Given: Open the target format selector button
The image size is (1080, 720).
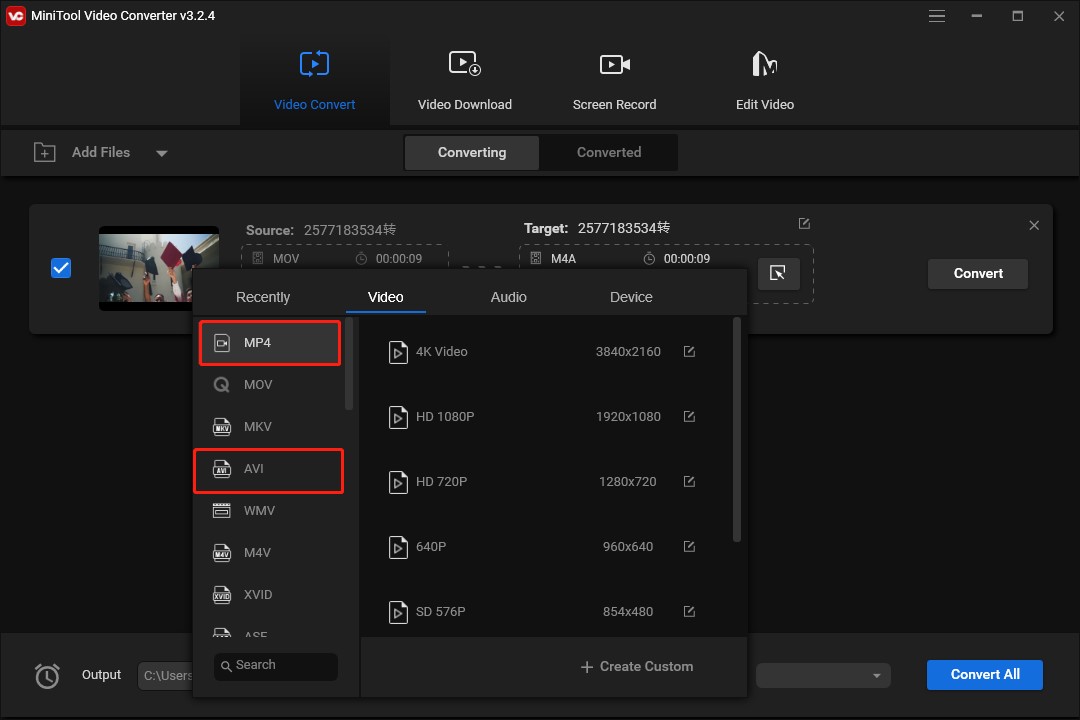Looking at the screenshot, I should point(778,274).
